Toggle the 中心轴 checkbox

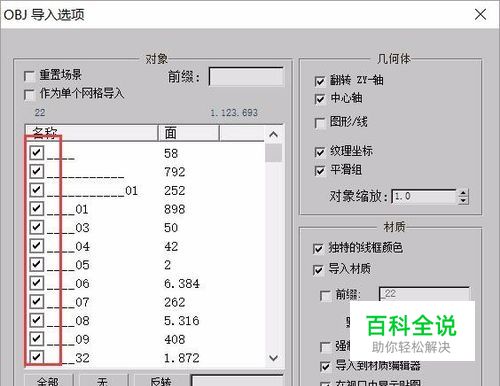[320, 99]
